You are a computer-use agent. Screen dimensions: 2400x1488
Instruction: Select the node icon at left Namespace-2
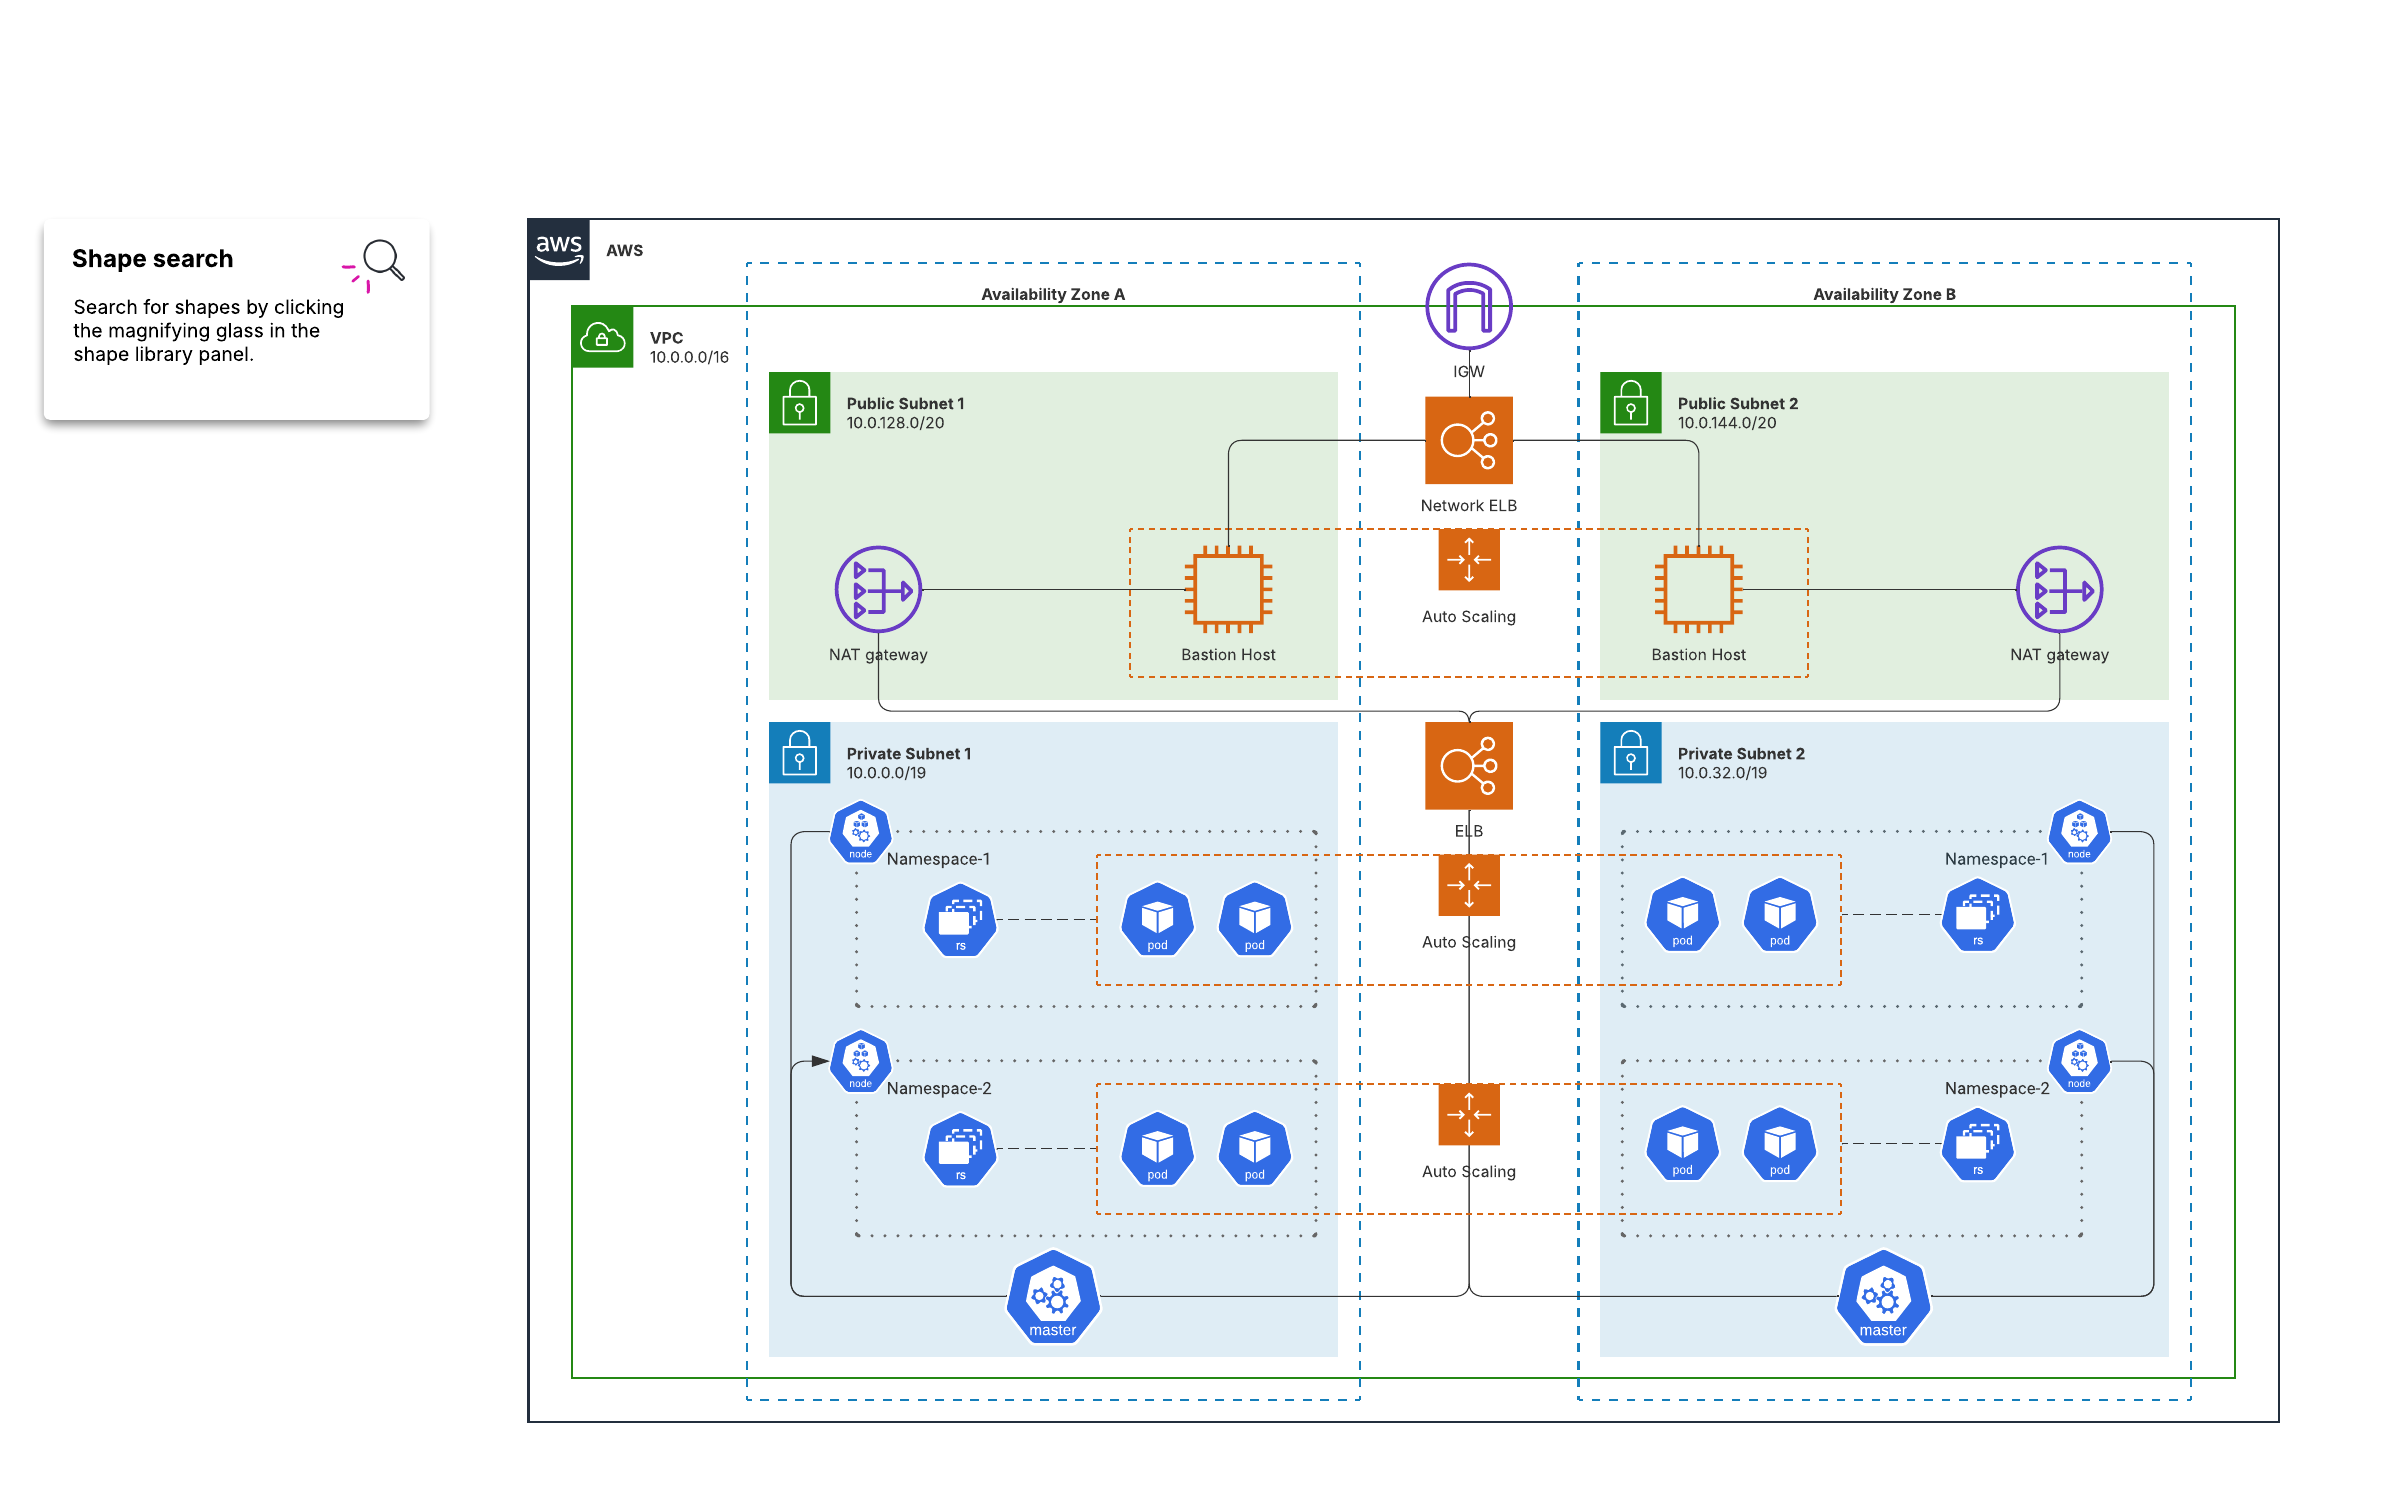tap(860, 1061)
